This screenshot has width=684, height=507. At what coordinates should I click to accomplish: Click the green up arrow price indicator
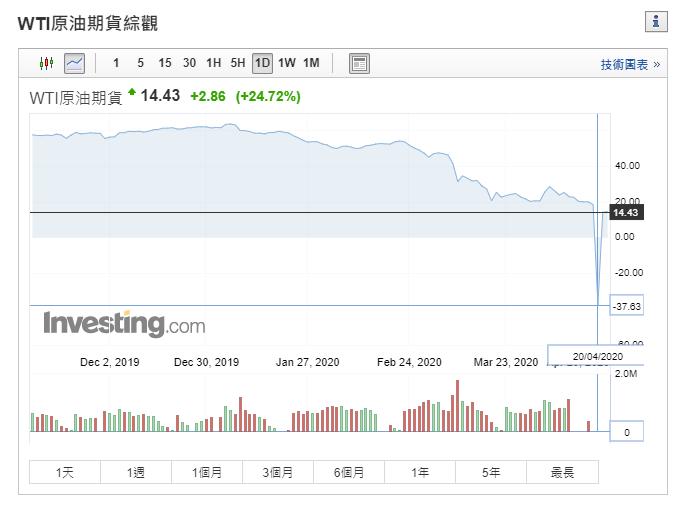coord(131,93)
